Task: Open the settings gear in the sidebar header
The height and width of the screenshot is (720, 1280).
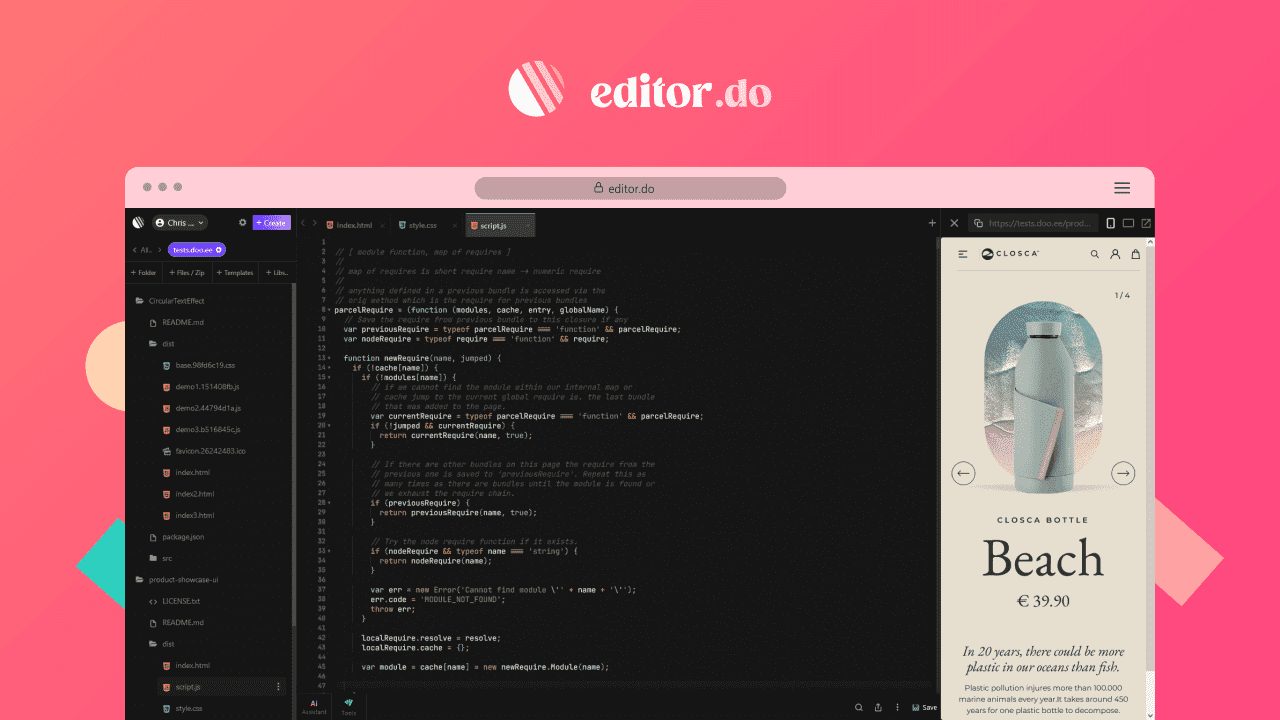Action: [242, 223]
